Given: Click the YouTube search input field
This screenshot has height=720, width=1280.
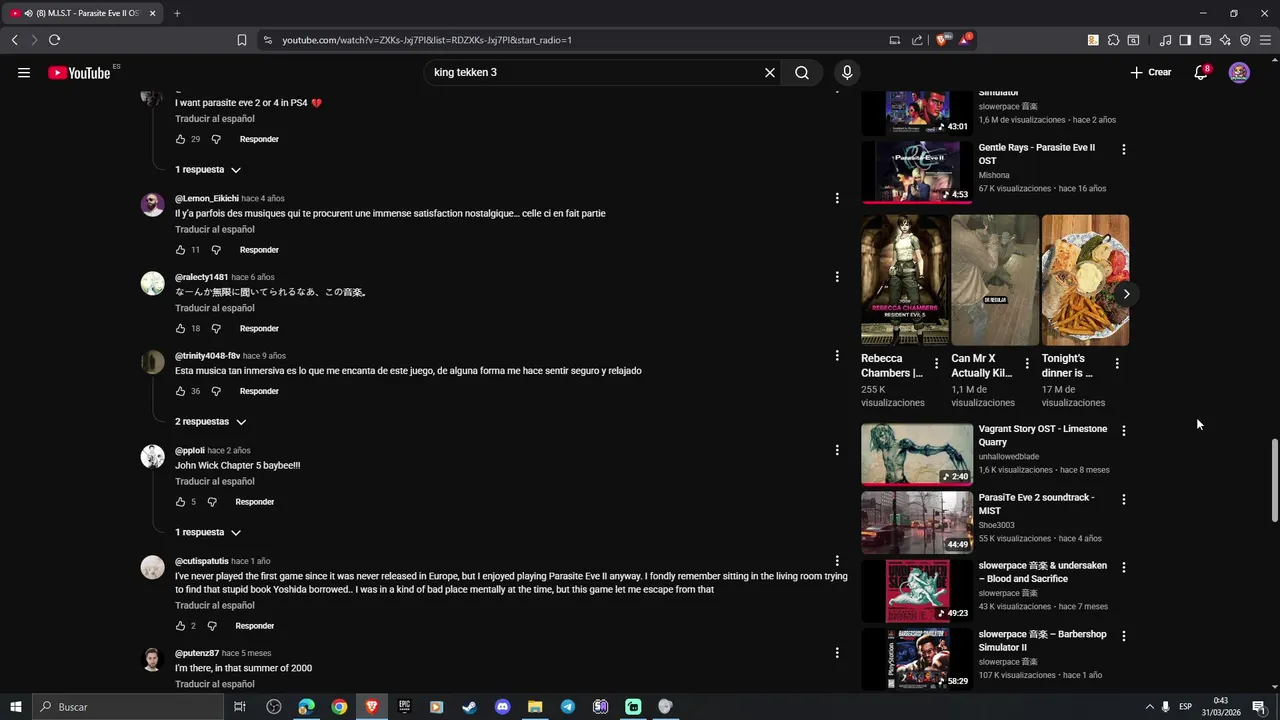Looking at the screenshot, I should coord(595,72).
